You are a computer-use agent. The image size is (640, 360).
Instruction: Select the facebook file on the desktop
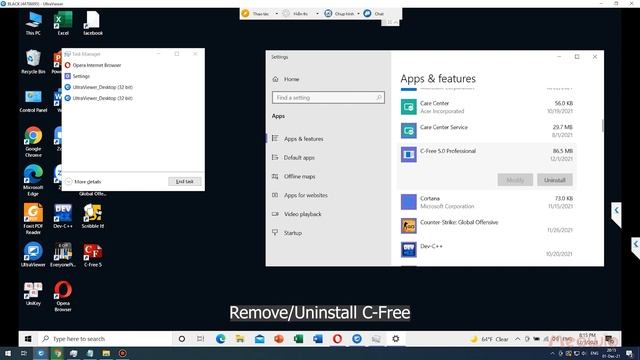pos(93,24)
